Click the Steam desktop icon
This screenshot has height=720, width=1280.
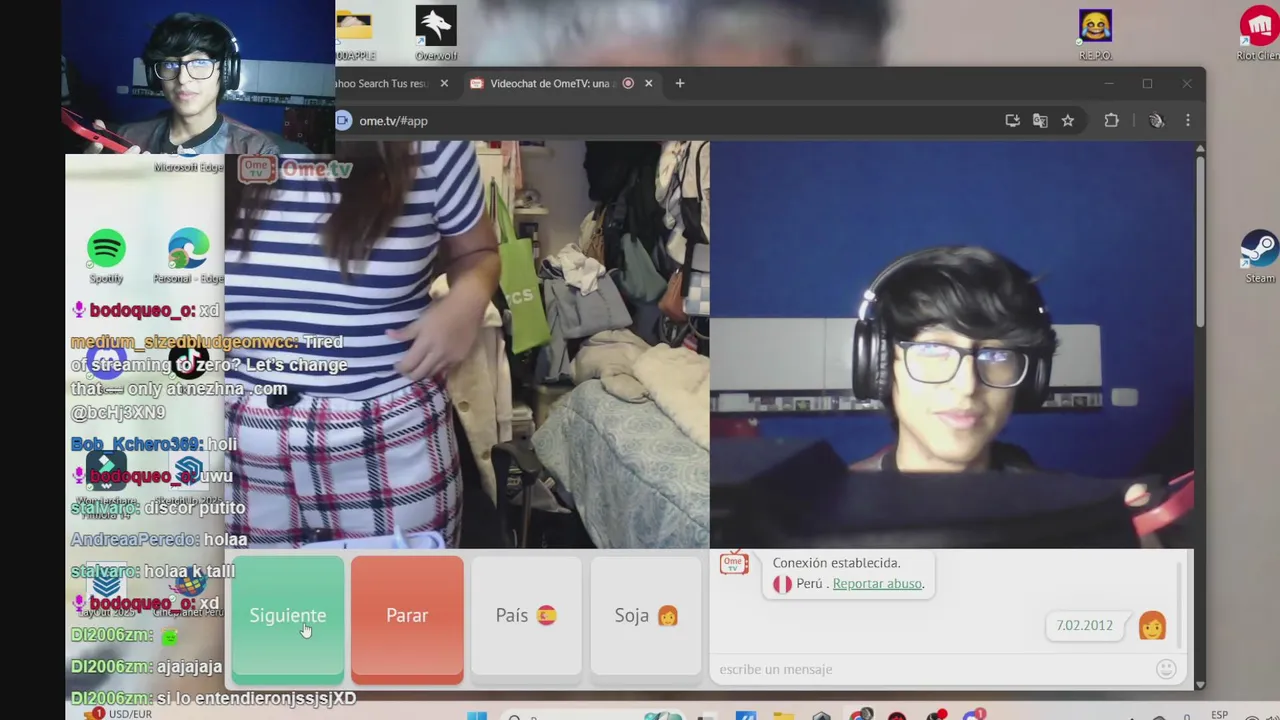(x=1260, y=258)
